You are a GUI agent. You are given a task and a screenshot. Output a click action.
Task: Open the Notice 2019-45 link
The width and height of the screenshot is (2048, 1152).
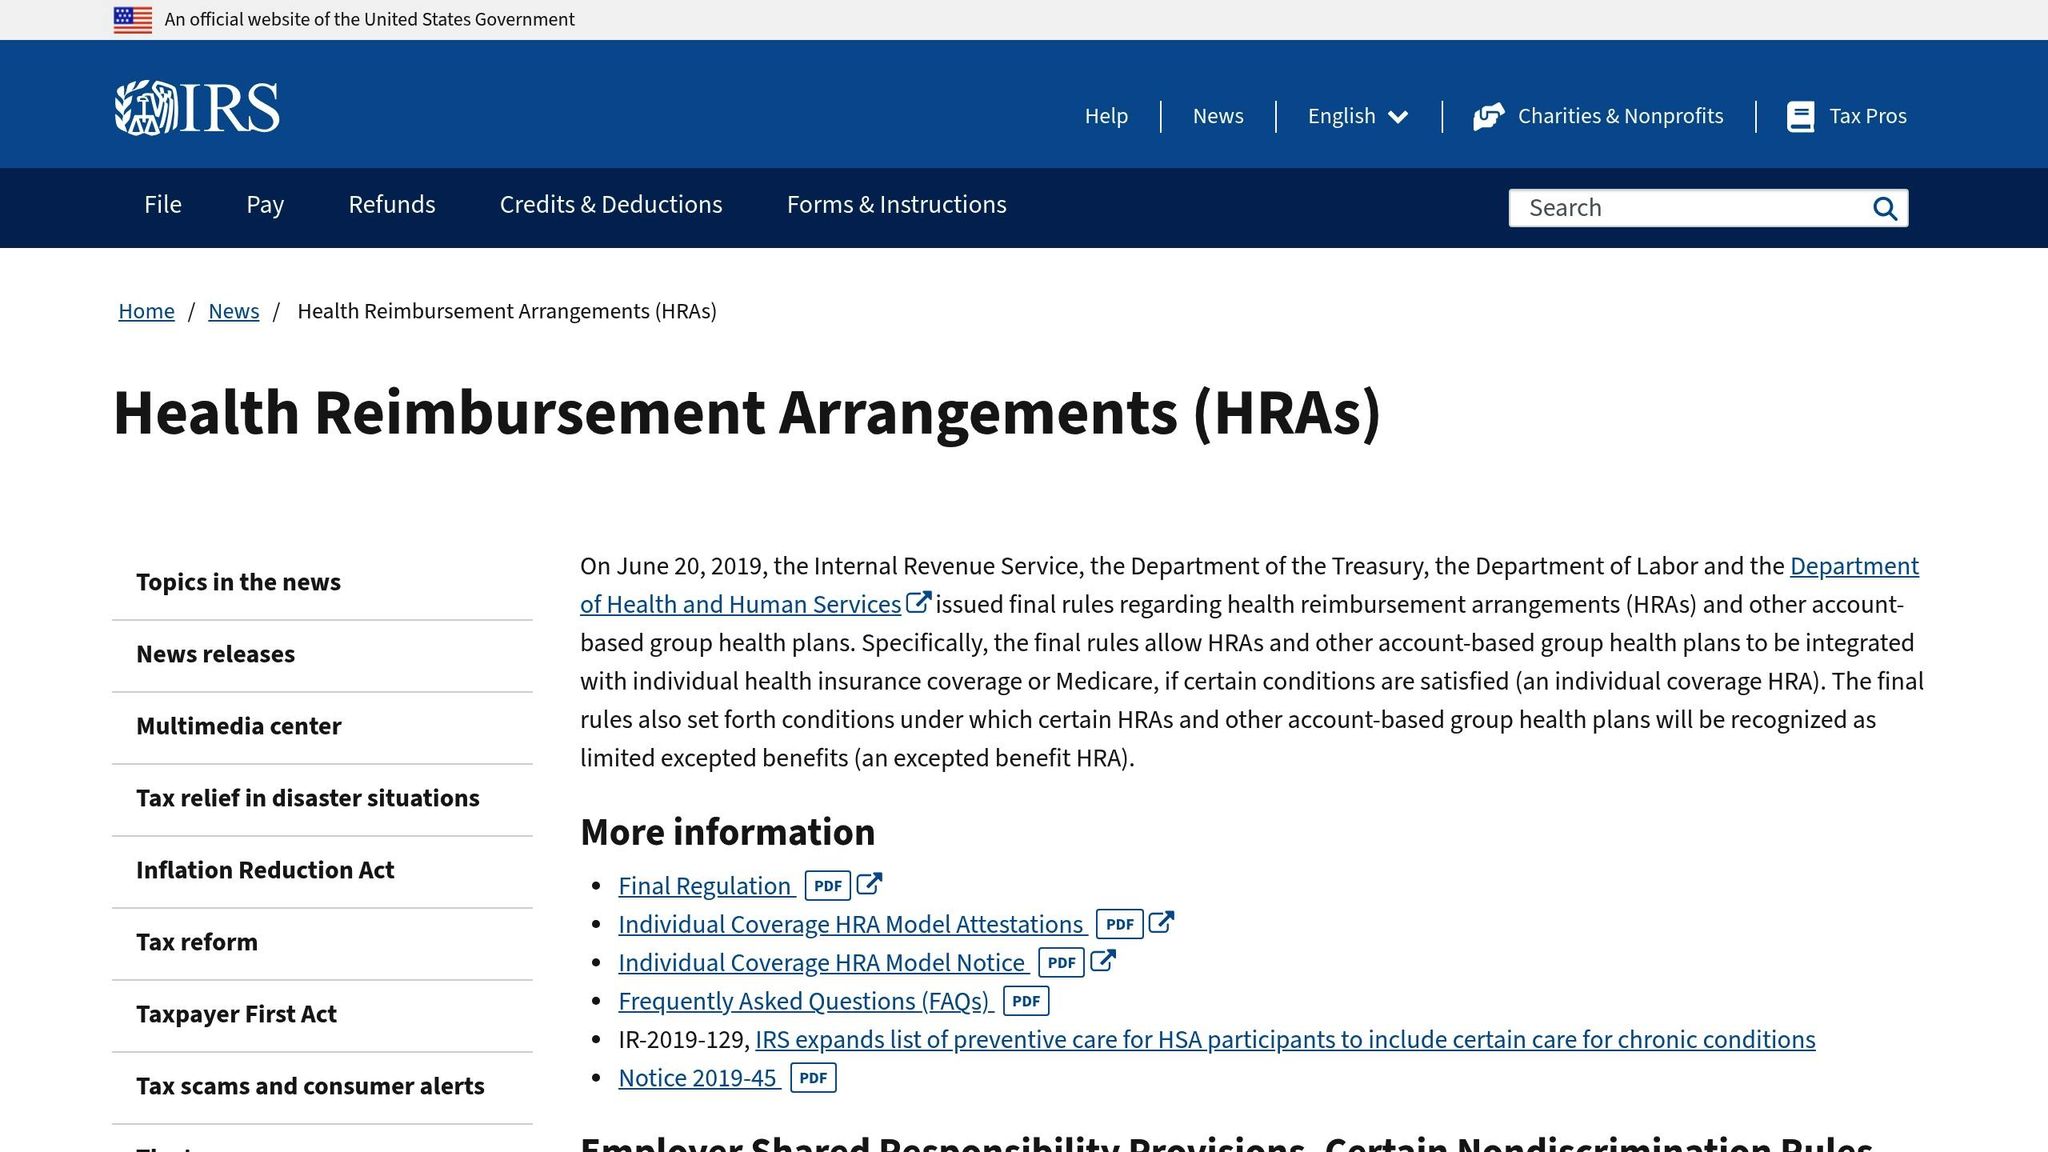pyautogui.click(x=697, y=1078)
